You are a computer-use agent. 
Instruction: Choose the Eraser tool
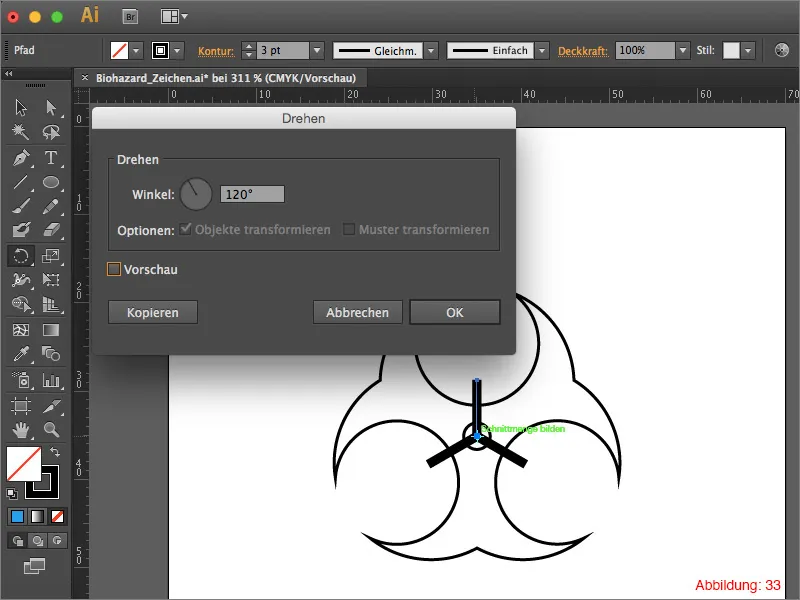[51, 230]
